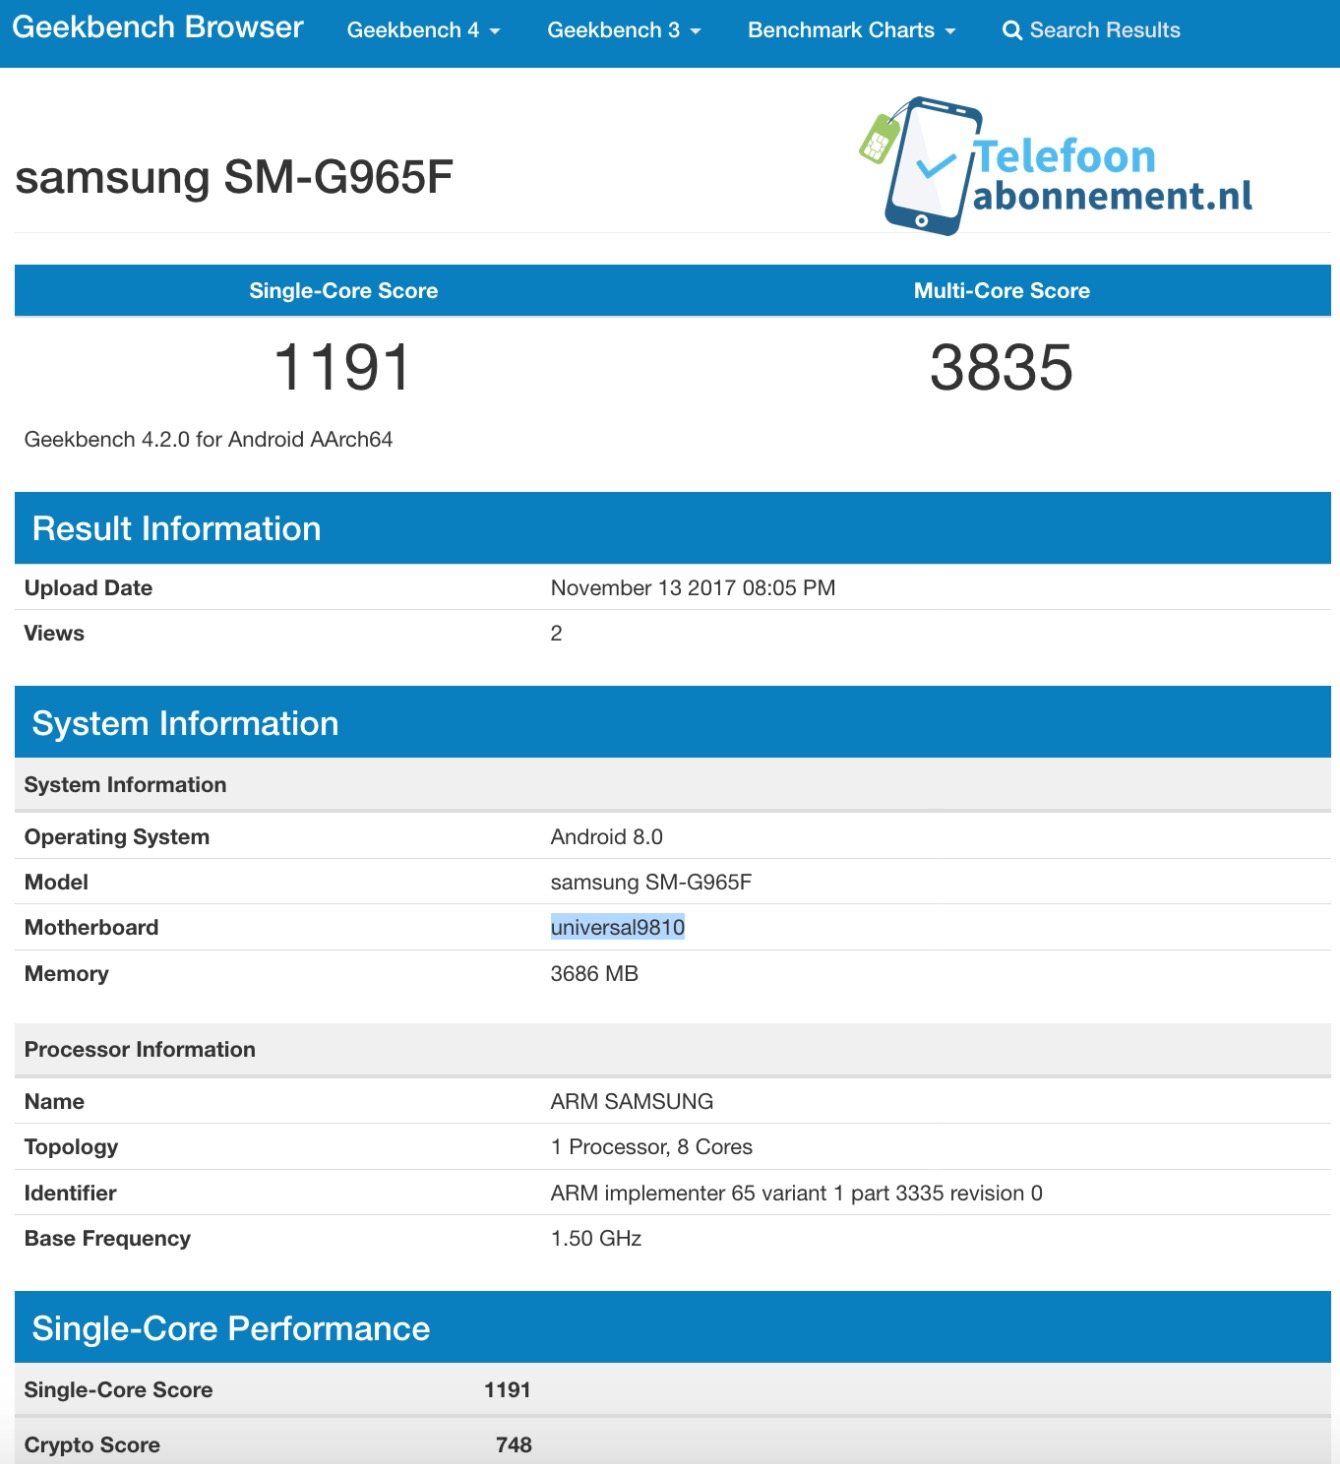Image resolution: width=1340 pixels, height=1464 pixels.
Task: Click the highlighted universal9810 motherboard text
Action: (617, 927)
